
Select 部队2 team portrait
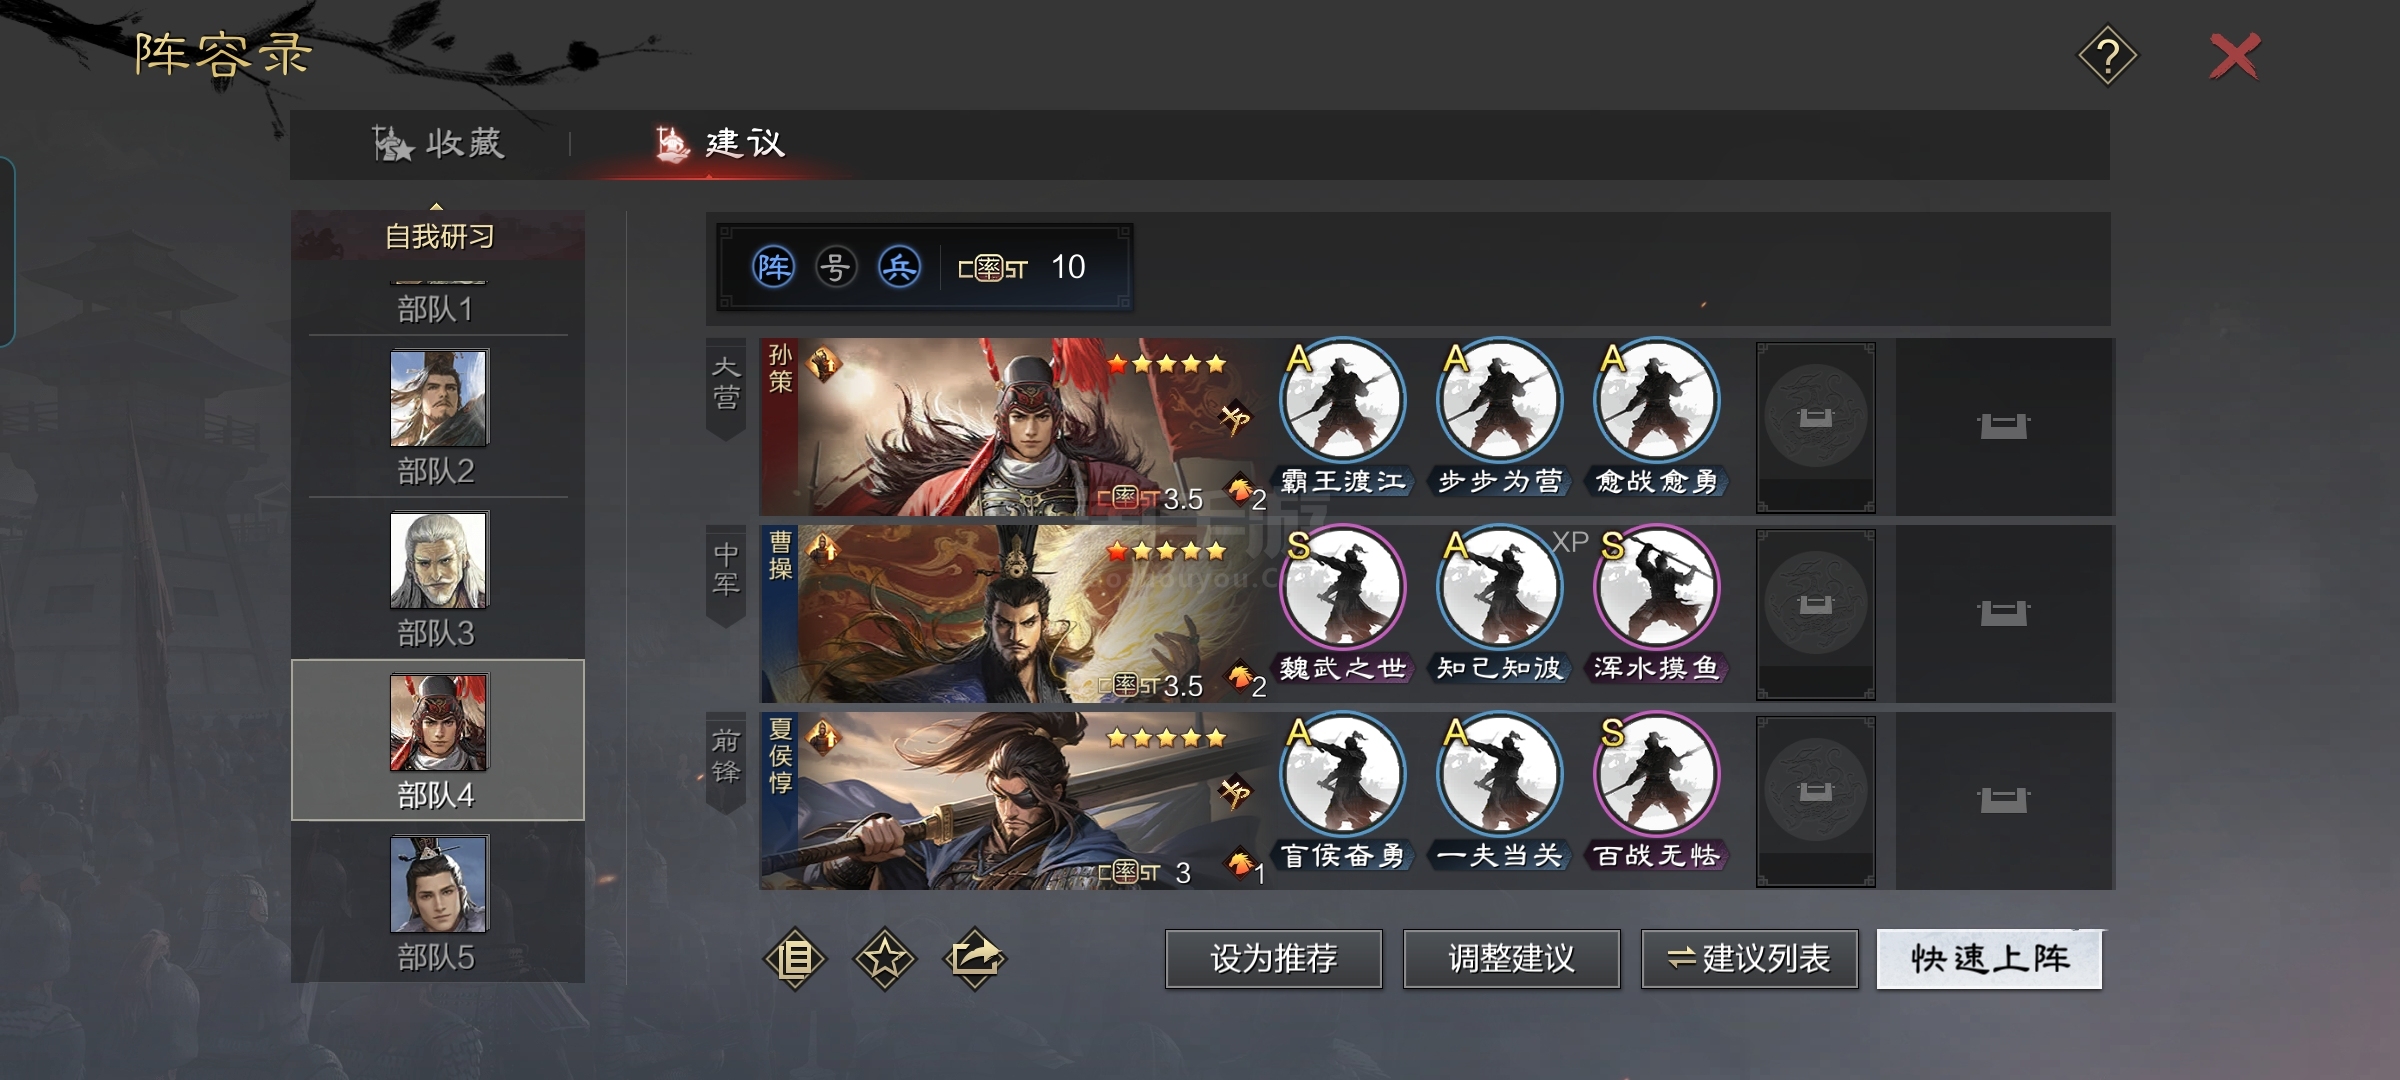pos(439,397)
